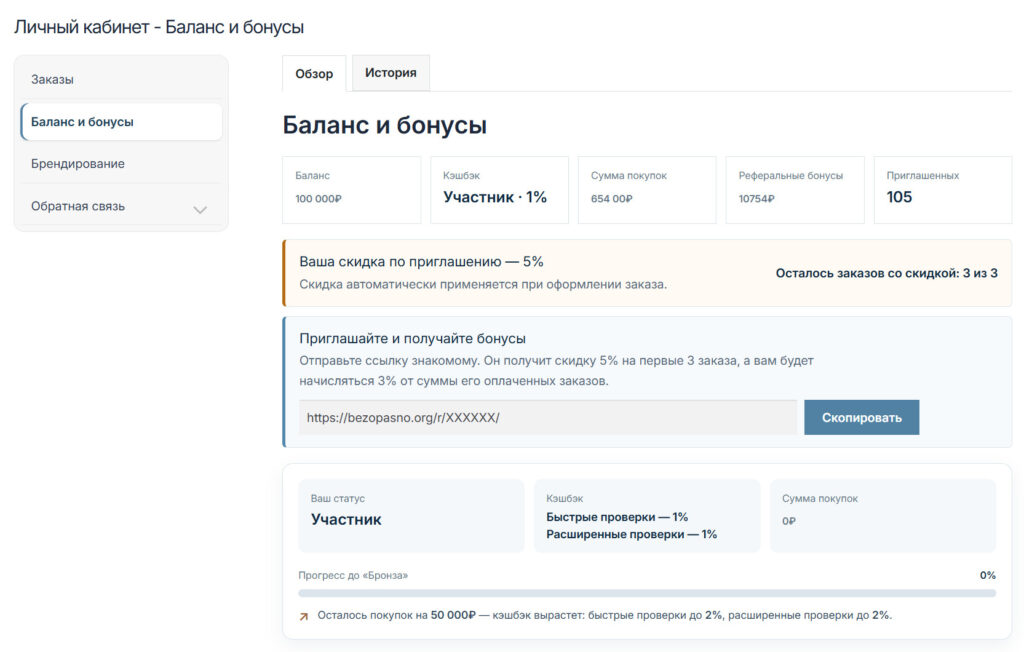This screenshot has height=652, width=1024.
Task: Switch to the История tab
Action: pyautogui.click(x=391, y=73)
